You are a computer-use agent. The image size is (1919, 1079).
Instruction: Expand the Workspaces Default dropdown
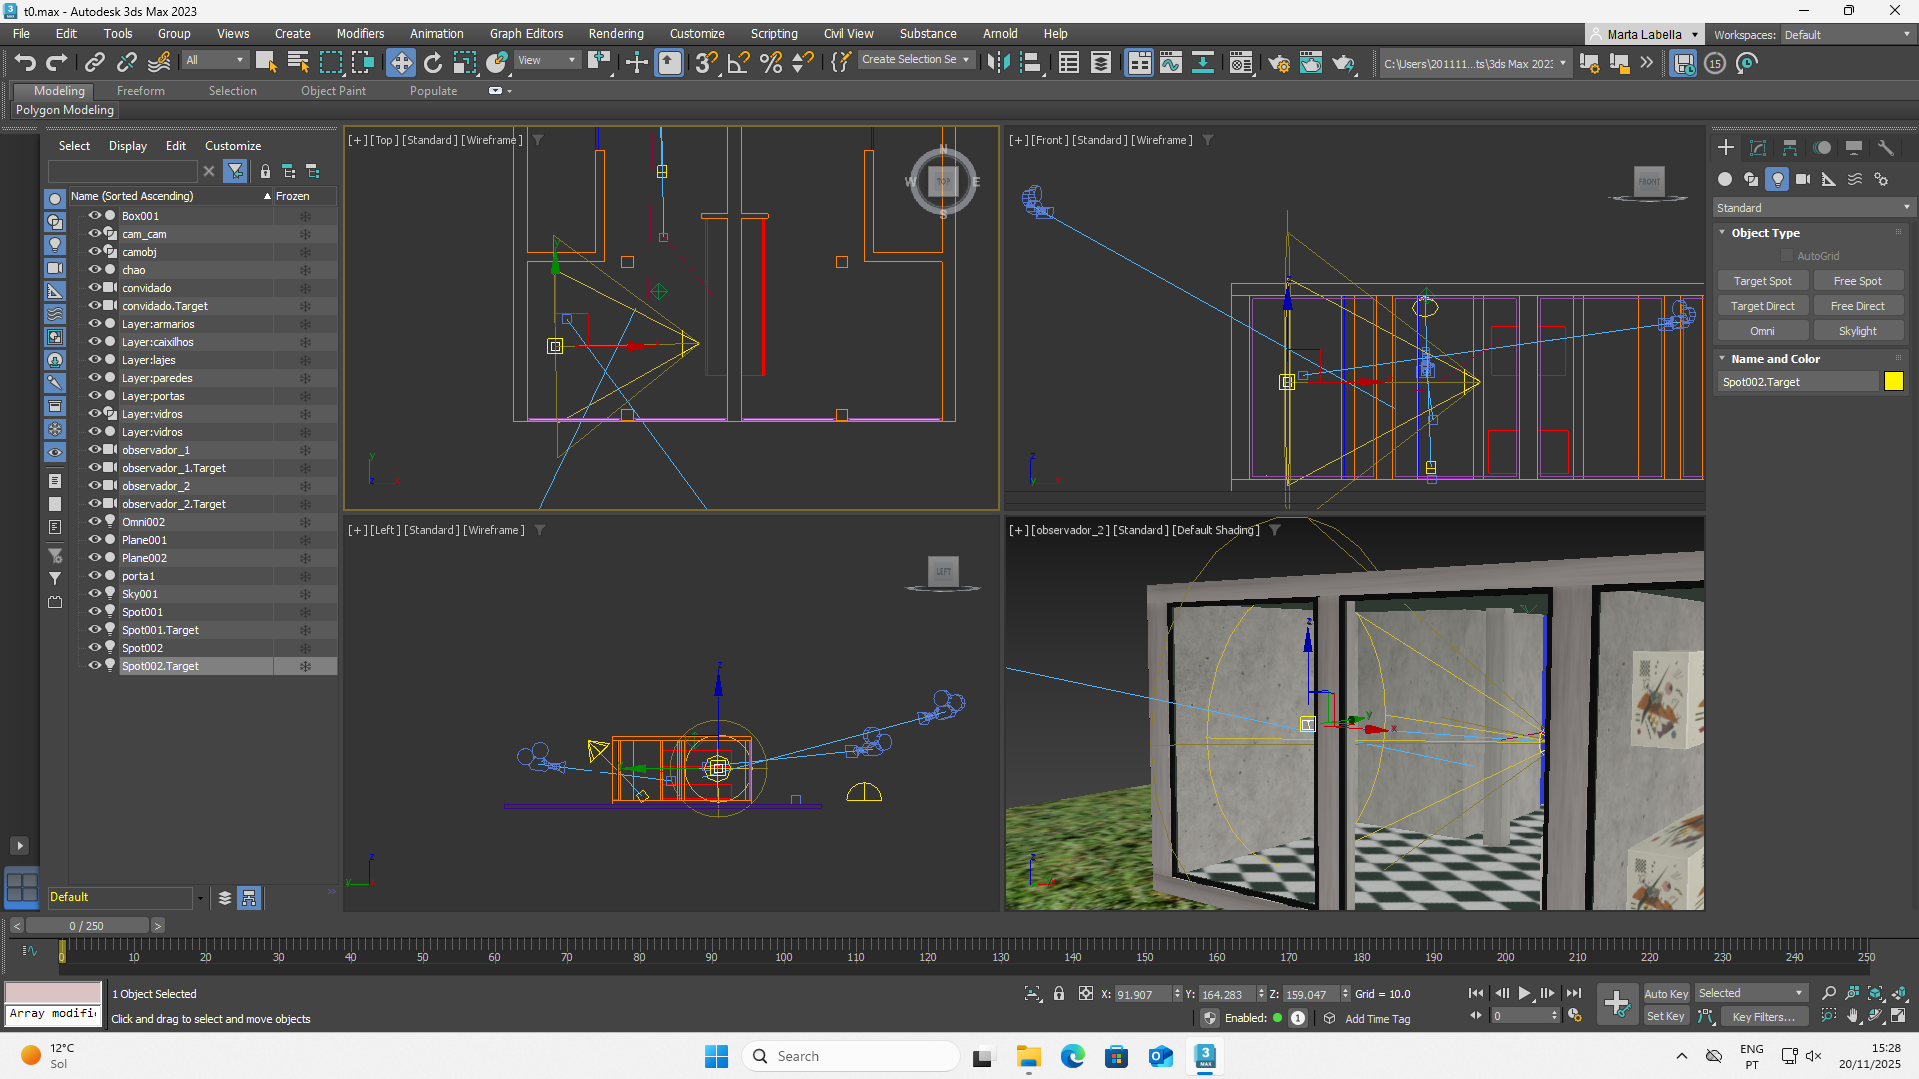click(1846, 35)
